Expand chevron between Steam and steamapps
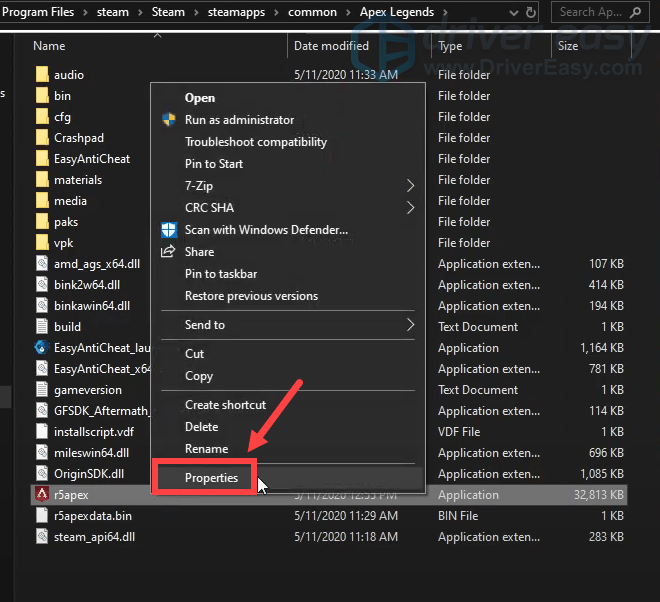Screen dimensions: 660x602 pos(196,12)
